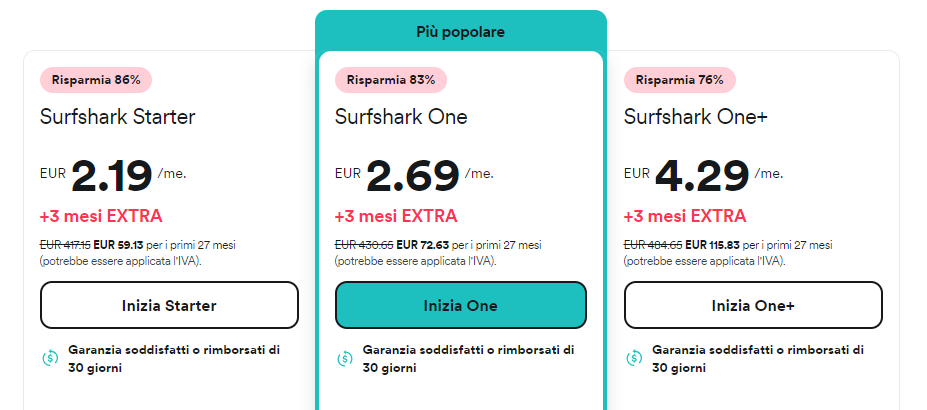Viewport: 927px width, 410px height.
Task: Click the EUR 4.29 monthly price
Action: point(700,175)
